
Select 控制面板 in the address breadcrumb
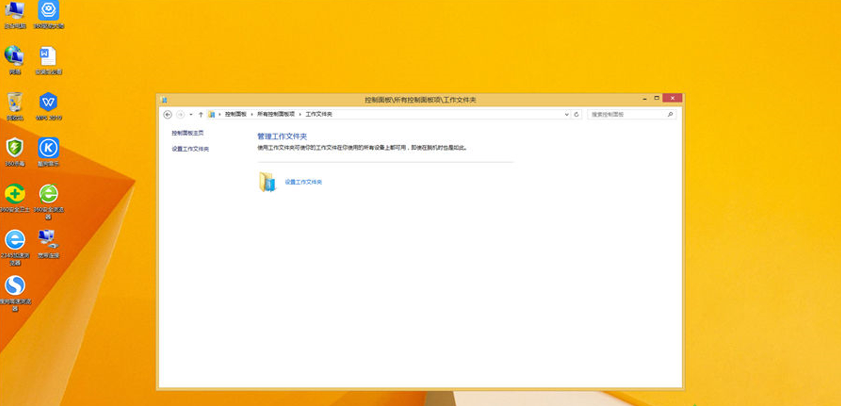click(x=236, y=115)
